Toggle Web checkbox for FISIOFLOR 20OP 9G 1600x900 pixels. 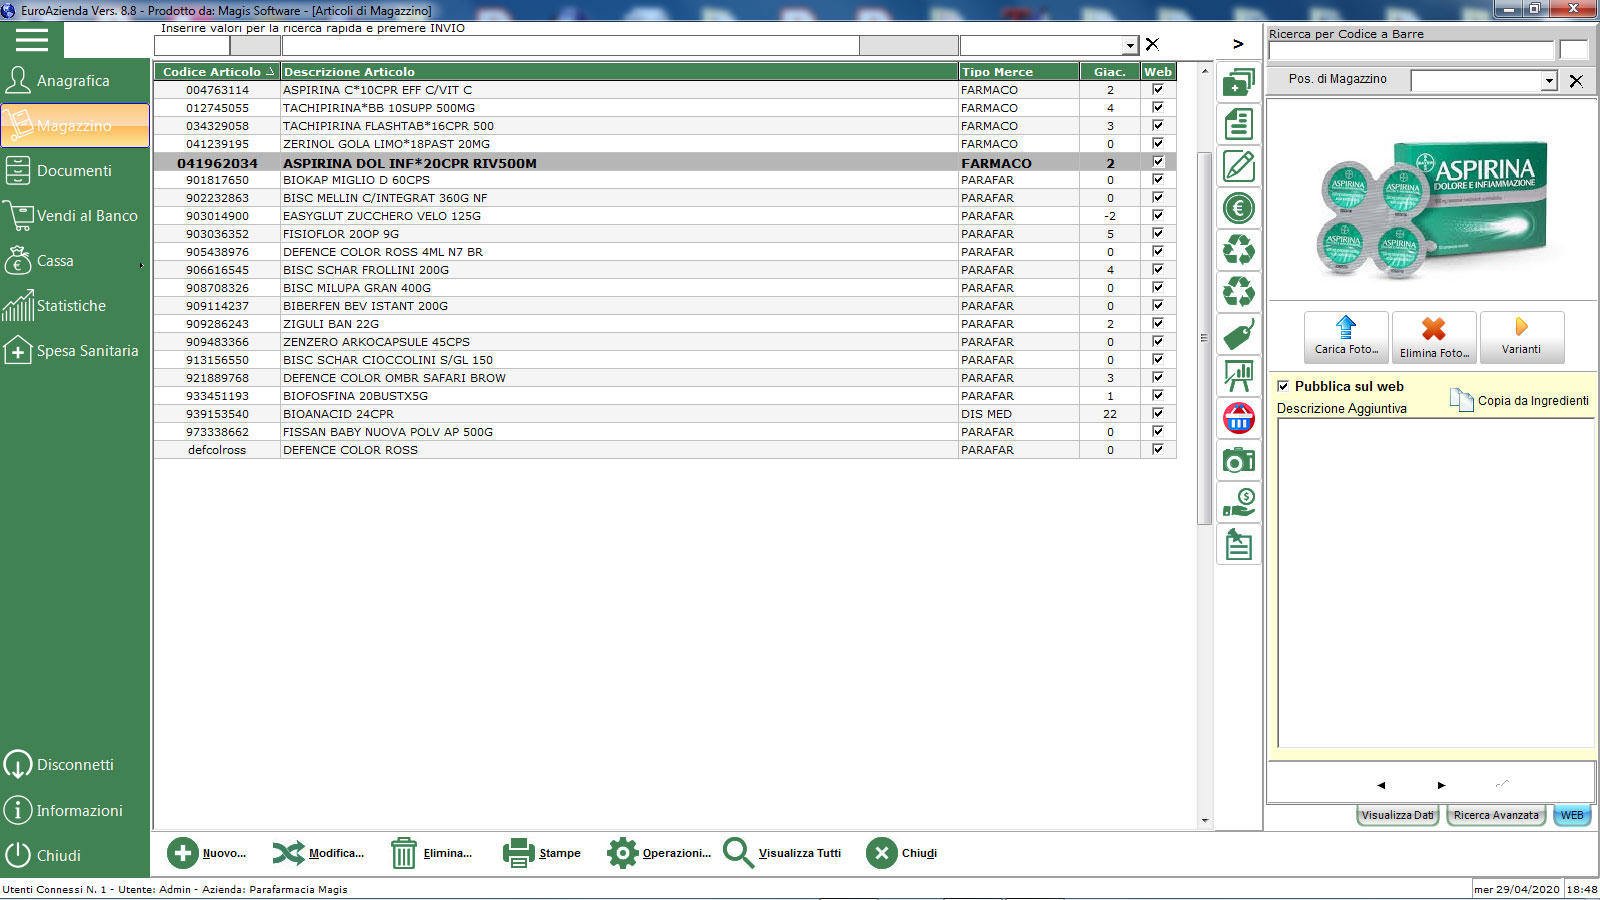pos(1158,234)
